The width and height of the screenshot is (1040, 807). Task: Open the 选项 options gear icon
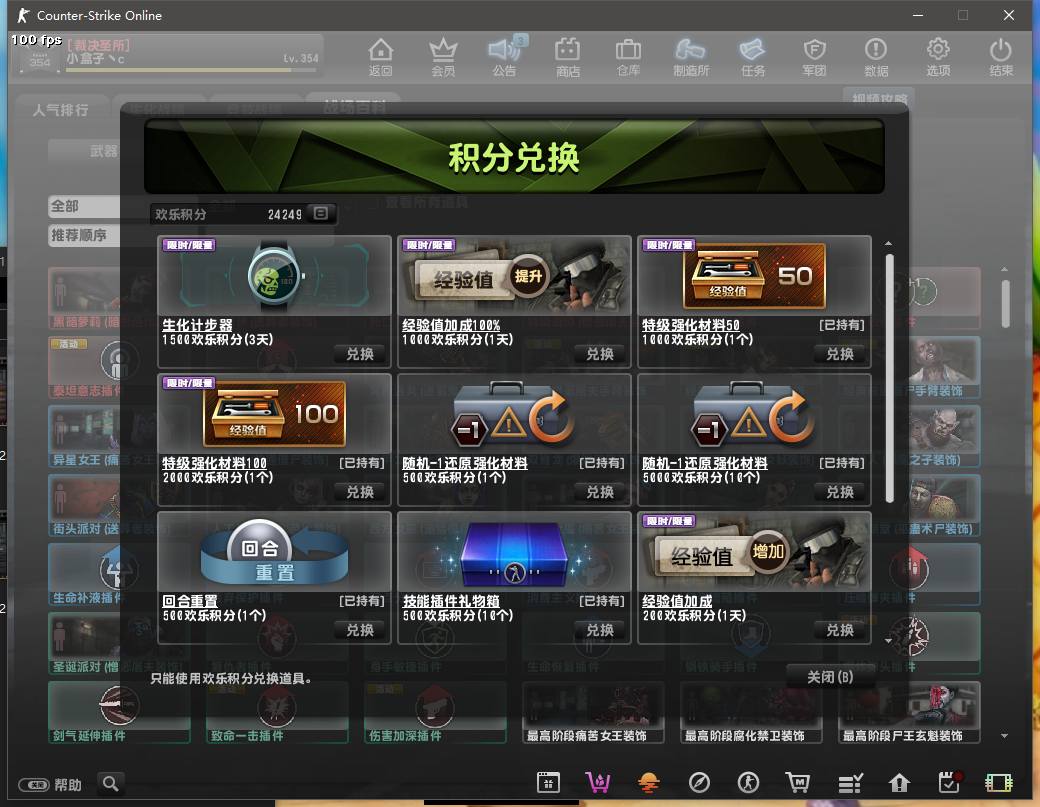click(938, 56)
